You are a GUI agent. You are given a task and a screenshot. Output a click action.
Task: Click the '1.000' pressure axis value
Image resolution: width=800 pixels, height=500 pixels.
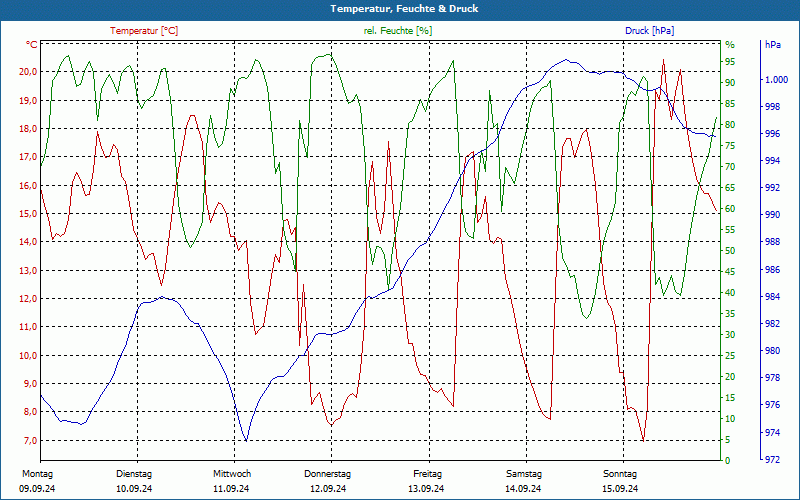point(777,80)
